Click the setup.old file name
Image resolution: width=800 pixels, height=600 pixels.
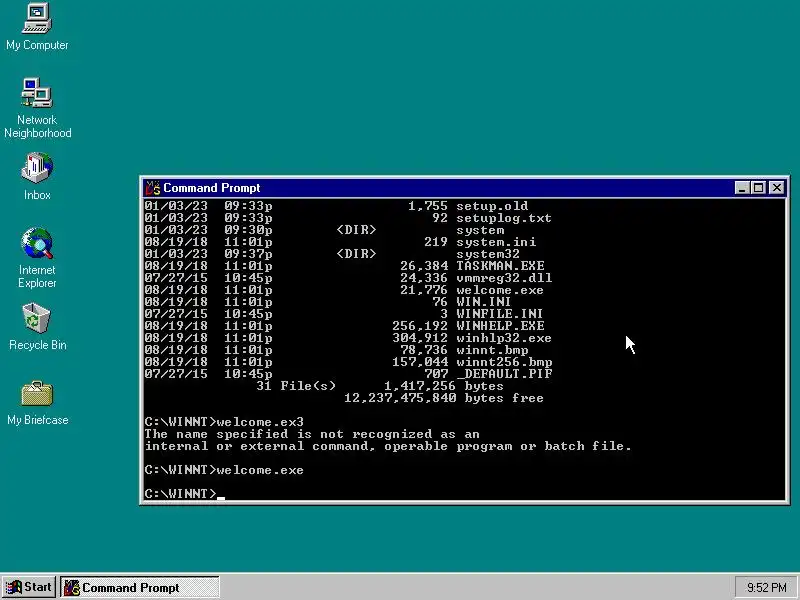click(492, 206)
